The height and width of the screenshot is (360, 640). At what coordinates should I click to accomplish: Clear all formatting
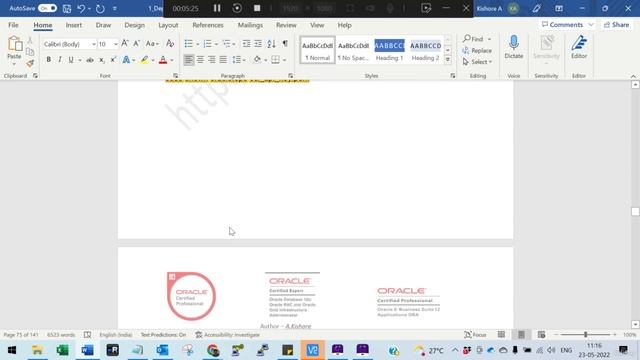170,44
